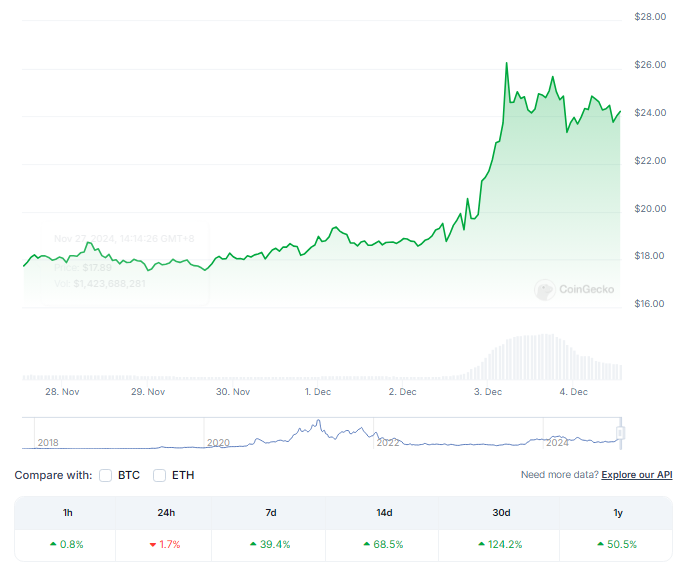Tick the ETH comparison checkbox
This screenshot has width=688, height=572.
click(x=159, y=475)
